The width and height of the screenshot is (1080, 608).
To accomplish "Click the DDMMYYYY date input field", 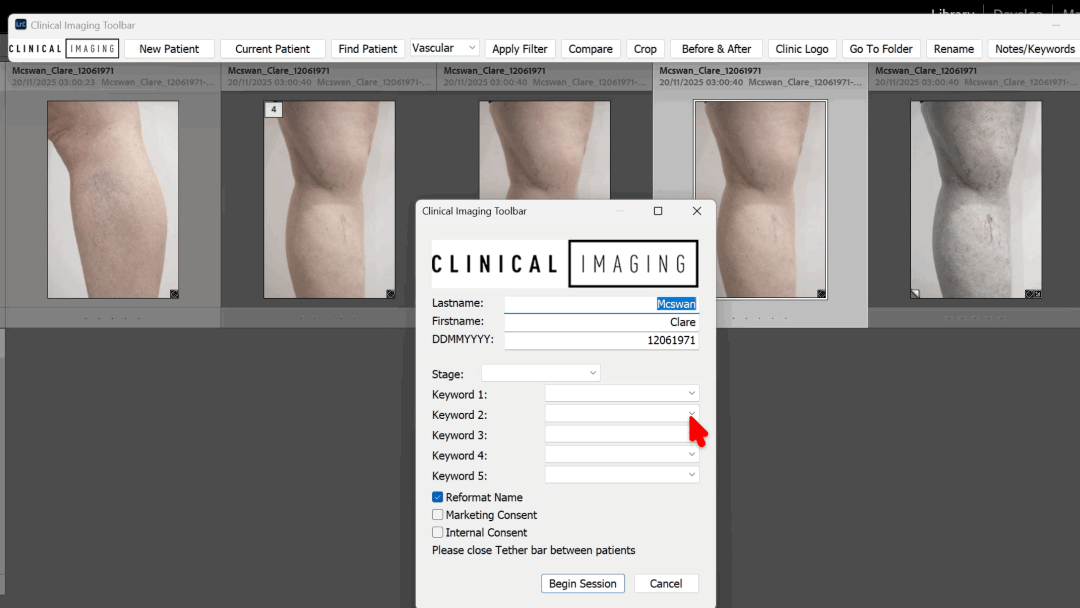I will 601,340.
